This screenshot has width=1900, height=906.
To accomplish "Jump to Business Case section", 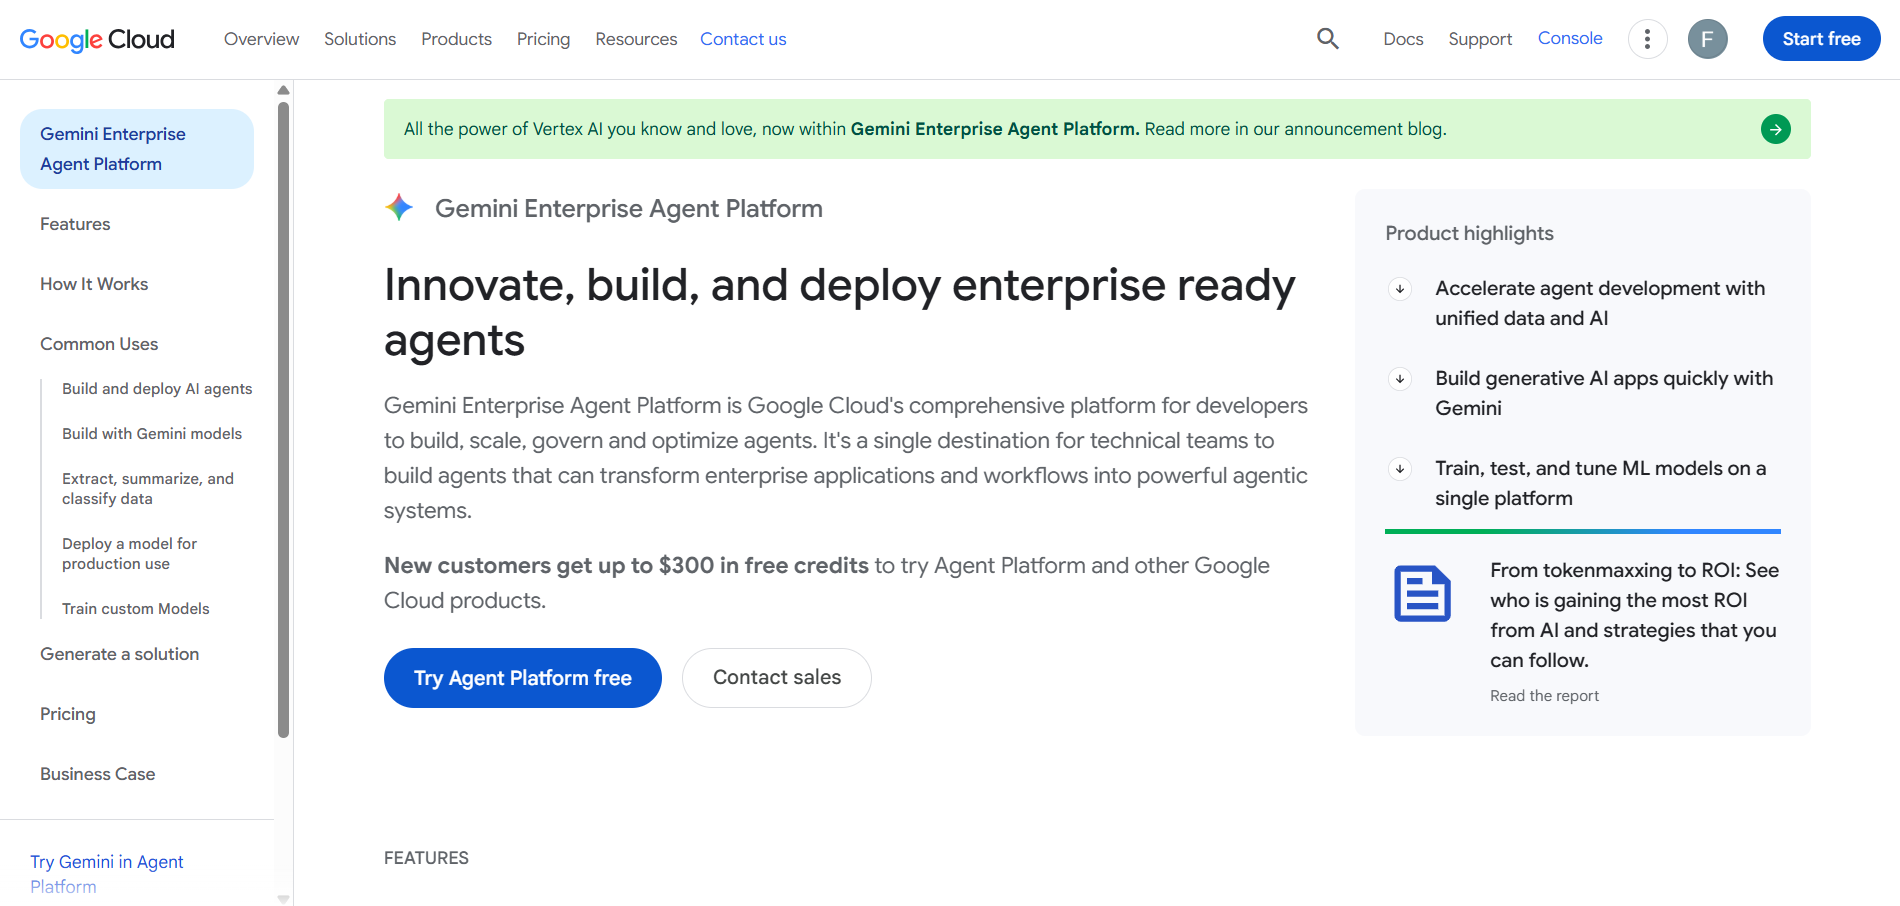I will pyautogui.click(x=98, y=774).
